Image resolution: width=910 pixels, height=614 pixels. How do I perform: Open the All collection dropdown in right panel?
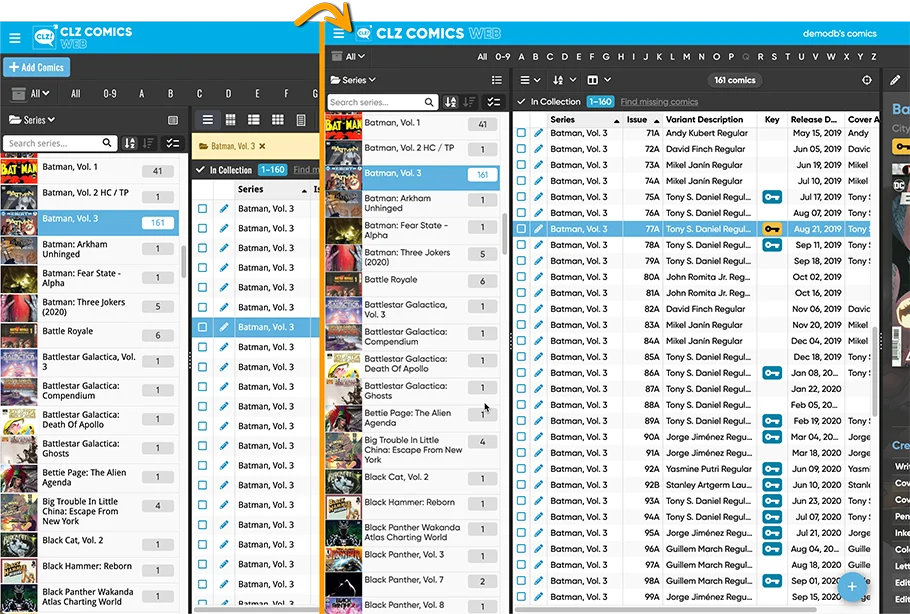[x=348, y=56]
